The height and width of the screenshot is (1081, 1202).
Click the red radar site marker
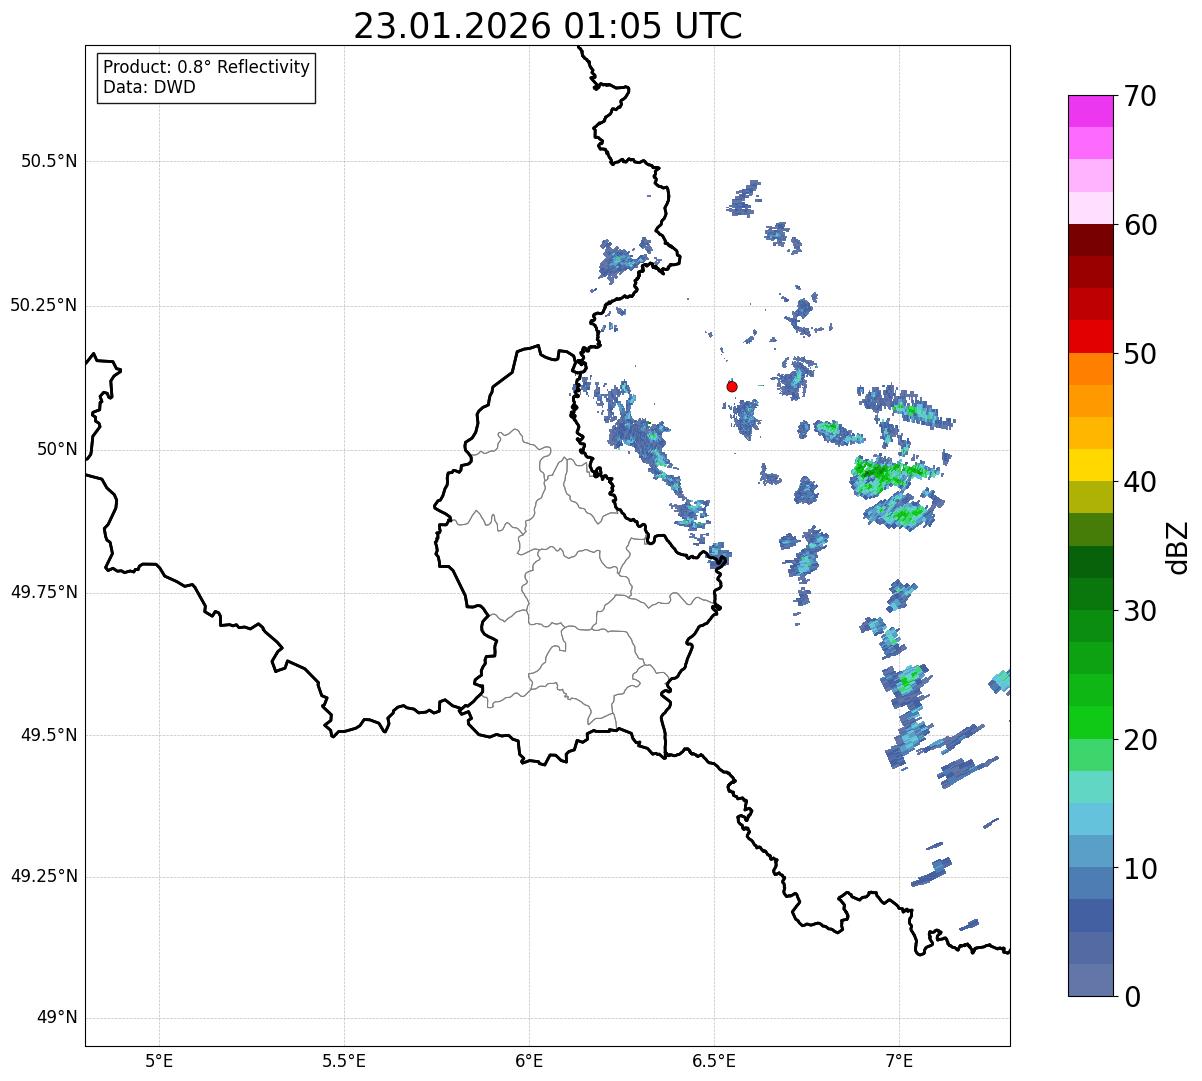[732, 386]
